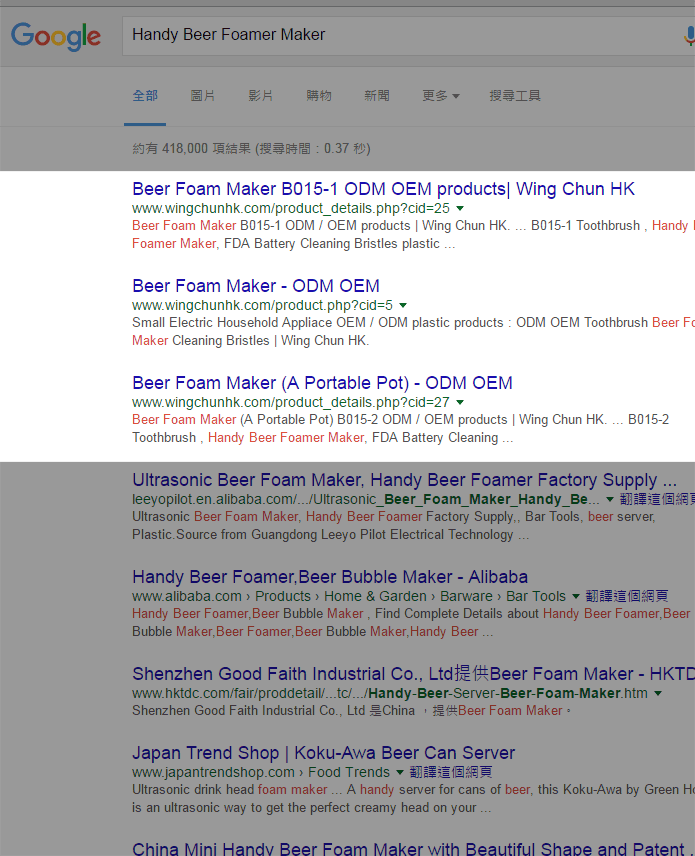Open the 新聞 tab

377,96
